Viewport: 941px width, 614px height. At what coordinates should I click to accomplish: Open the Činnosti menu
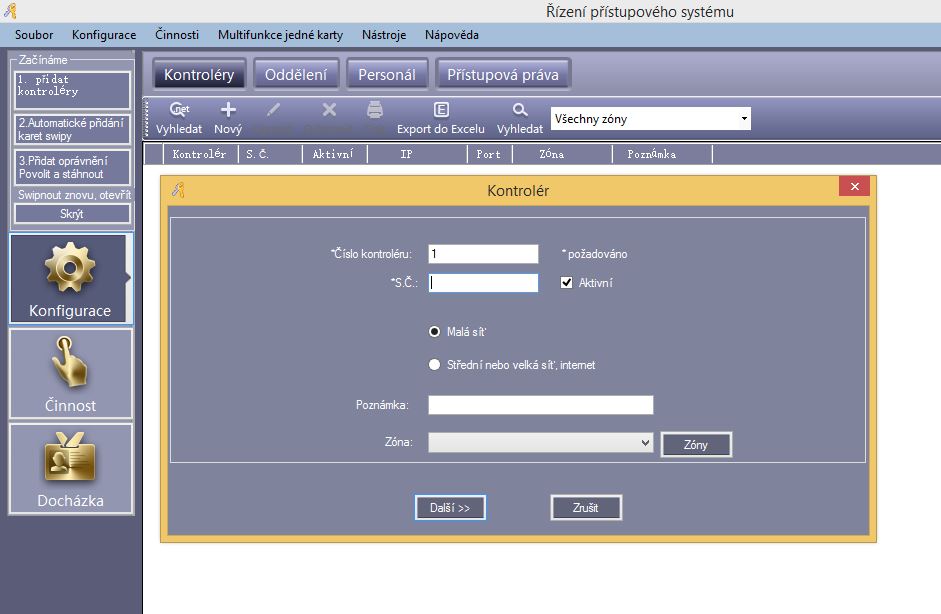(177, 35)
